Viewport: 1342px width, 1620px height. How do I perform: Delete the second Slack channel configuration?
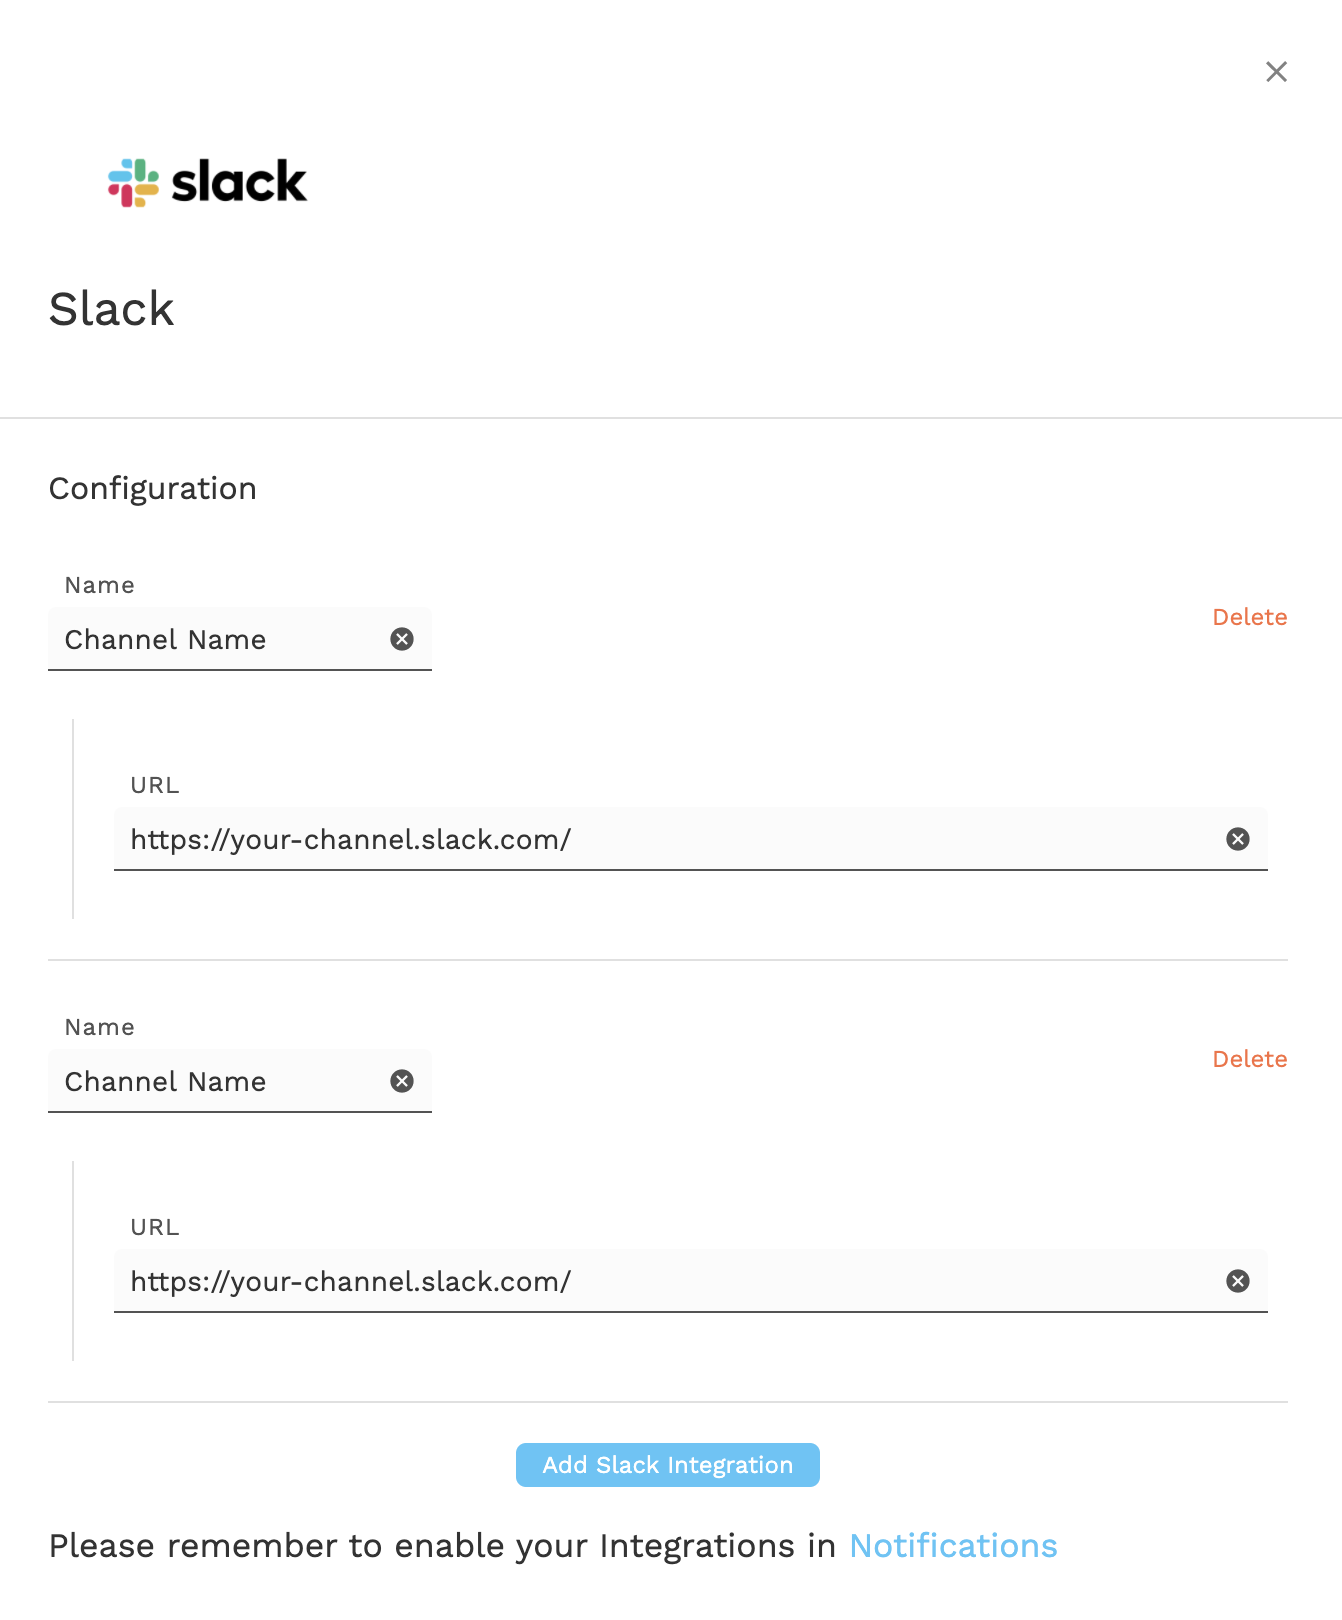1250,1059
